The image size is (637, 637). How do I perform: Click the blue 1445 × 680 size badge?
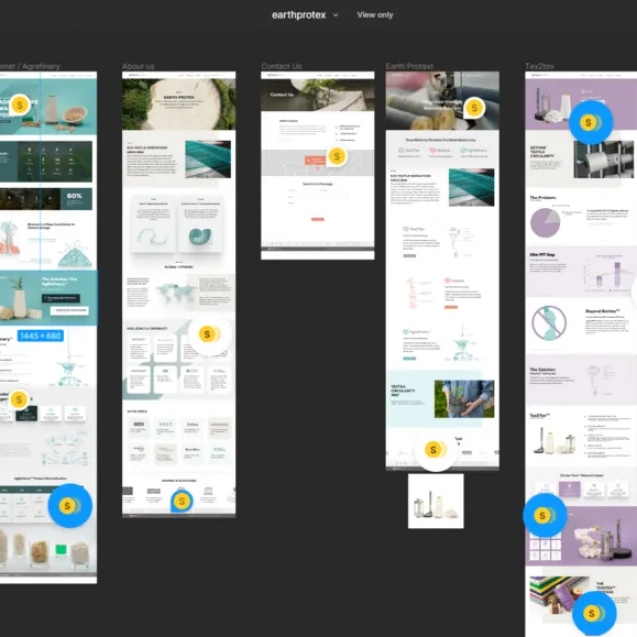pos(40,336)
